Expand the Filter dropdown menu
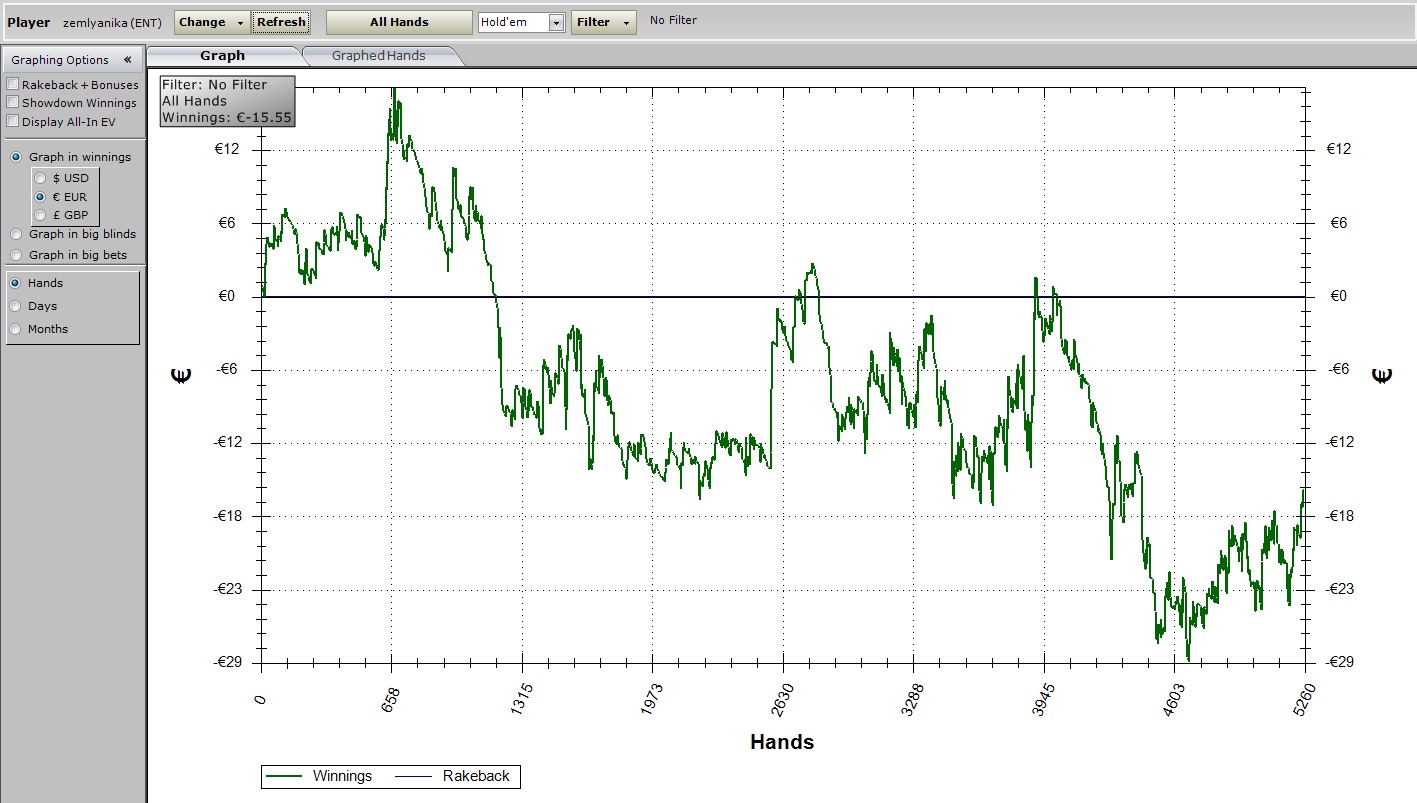 tap(603, 22)
